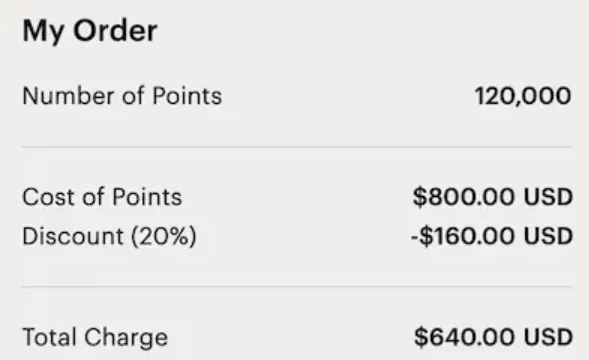Click the divider line above Total Charge
This screenshot has width=589, height=360.
tap(297, 287)
